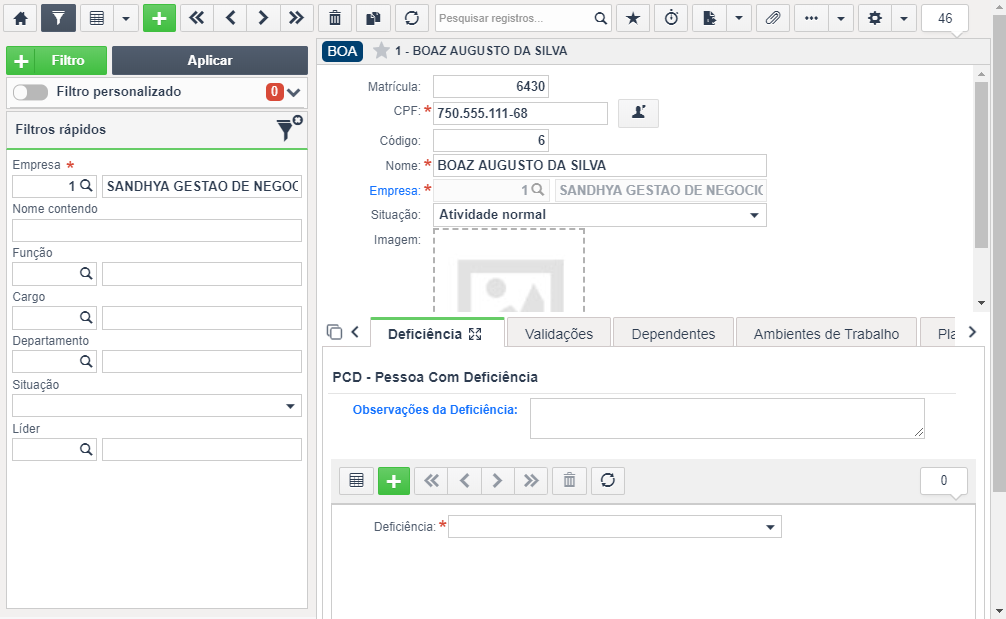Click the detach tabs icon left of Deficiência
1006x619 pixels.
point(334,332)
